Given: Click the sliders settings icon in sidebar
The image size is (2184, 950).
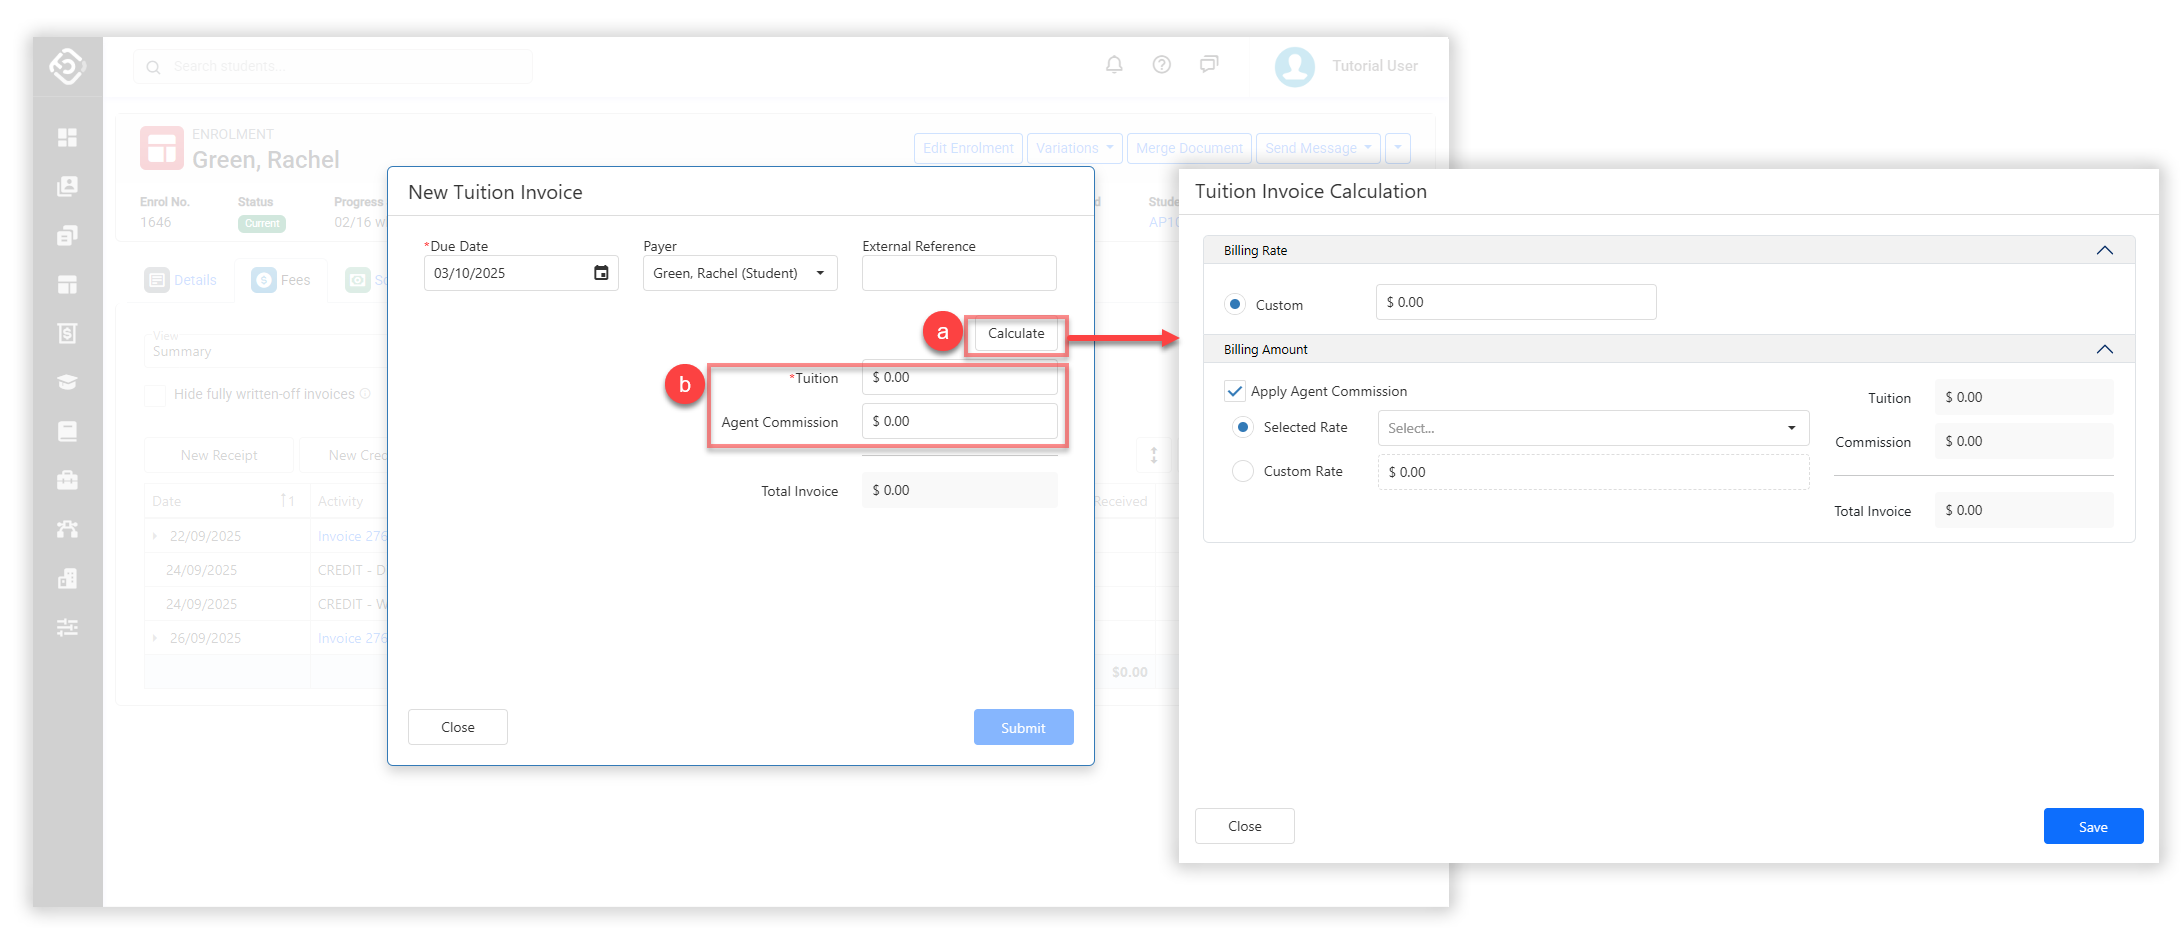Looking at the screenshot, I should (x=67, y=627).
